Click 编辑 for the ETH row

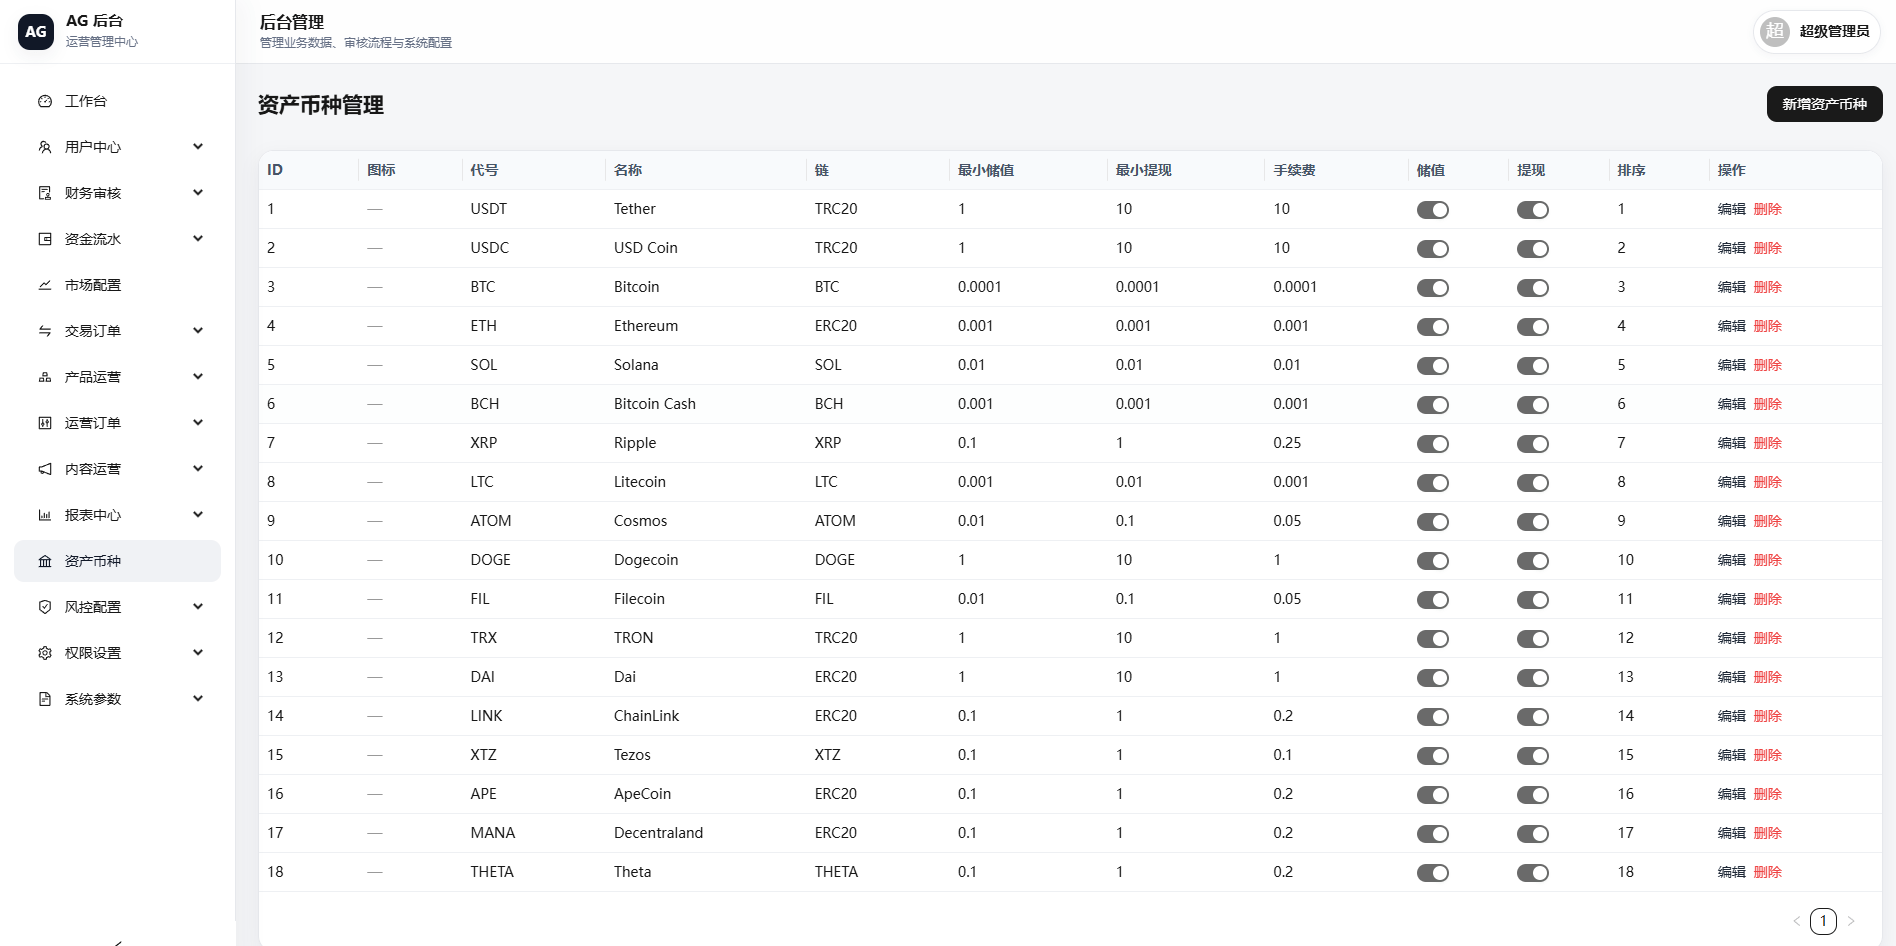(1731, 326)
